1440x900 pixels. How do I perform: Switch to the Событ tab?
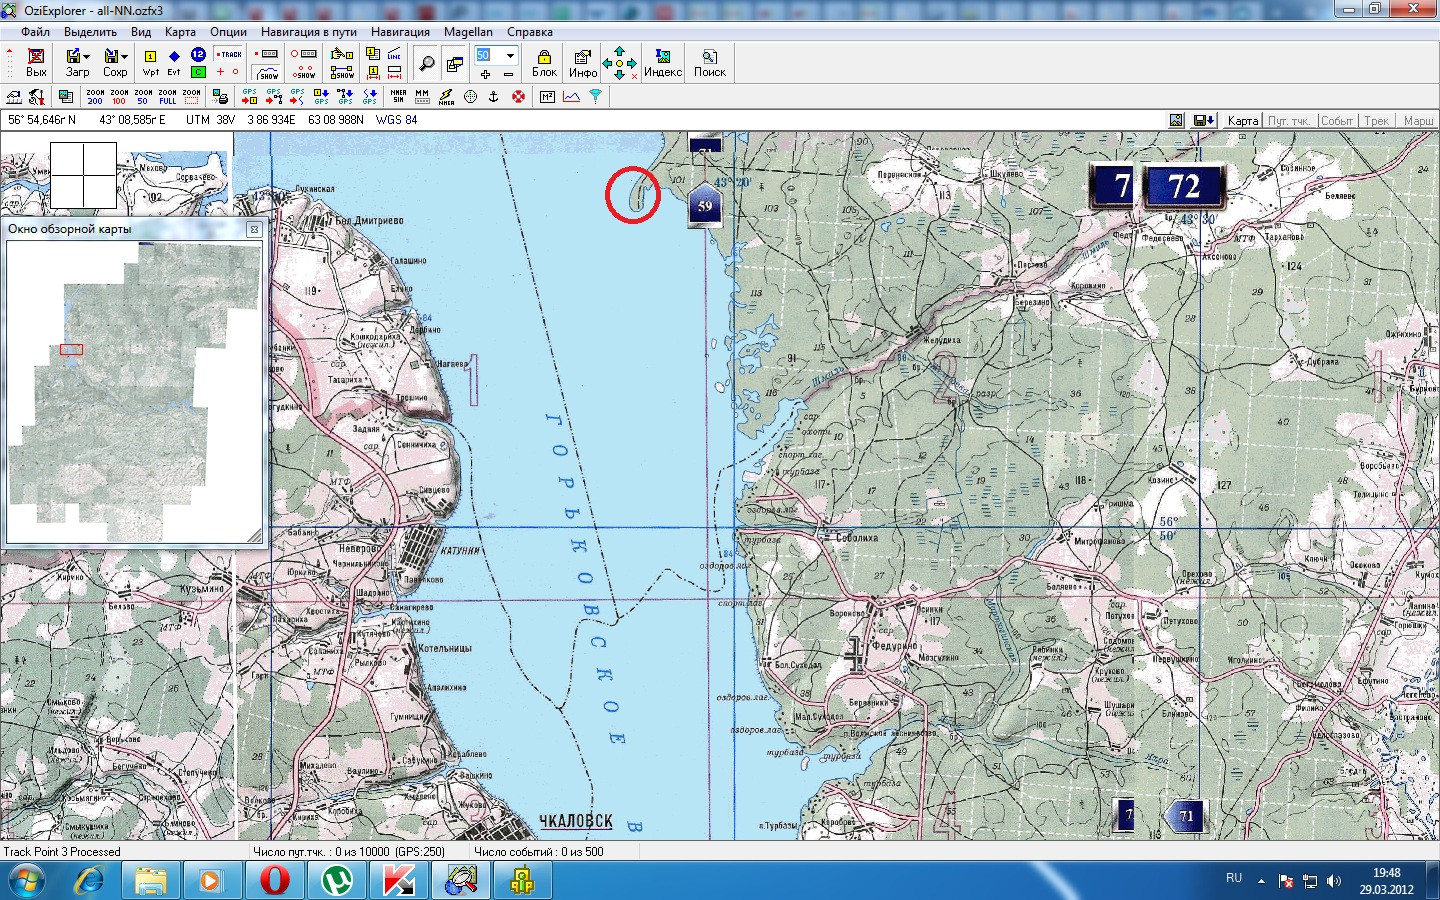1337,120
